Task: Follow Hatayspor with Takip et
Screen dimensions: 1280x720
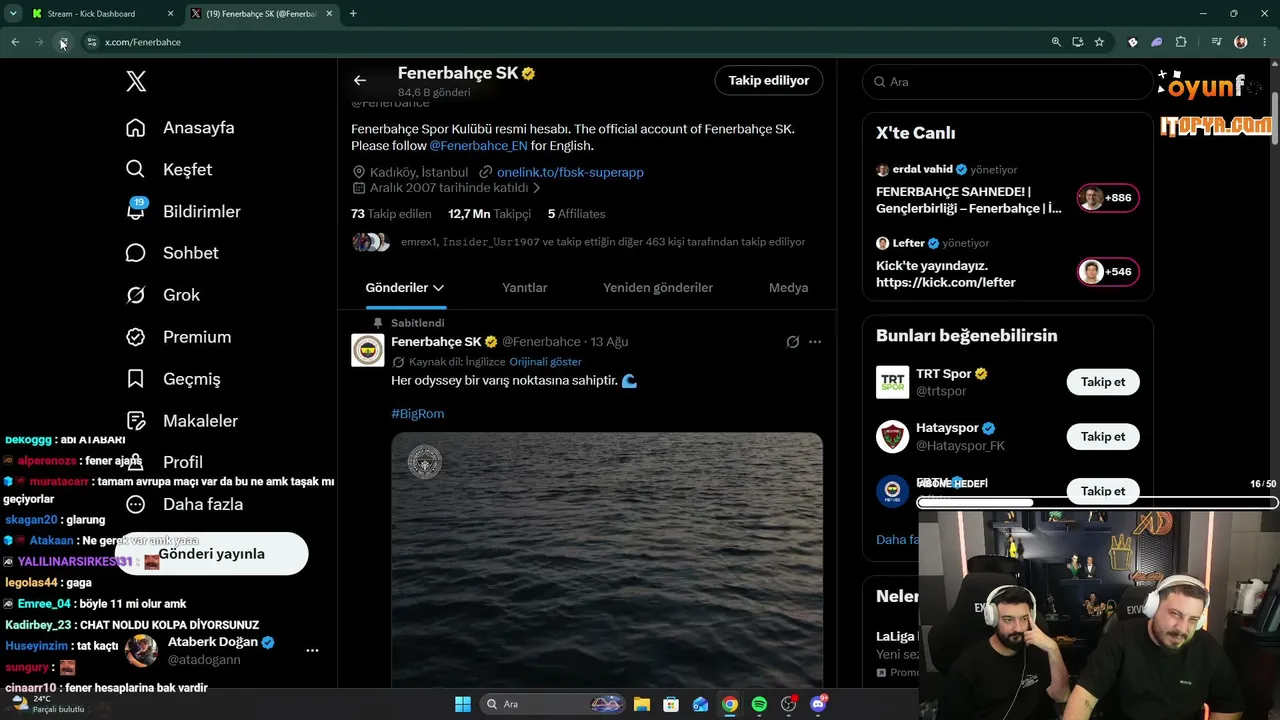Action: click(1103, 437)
